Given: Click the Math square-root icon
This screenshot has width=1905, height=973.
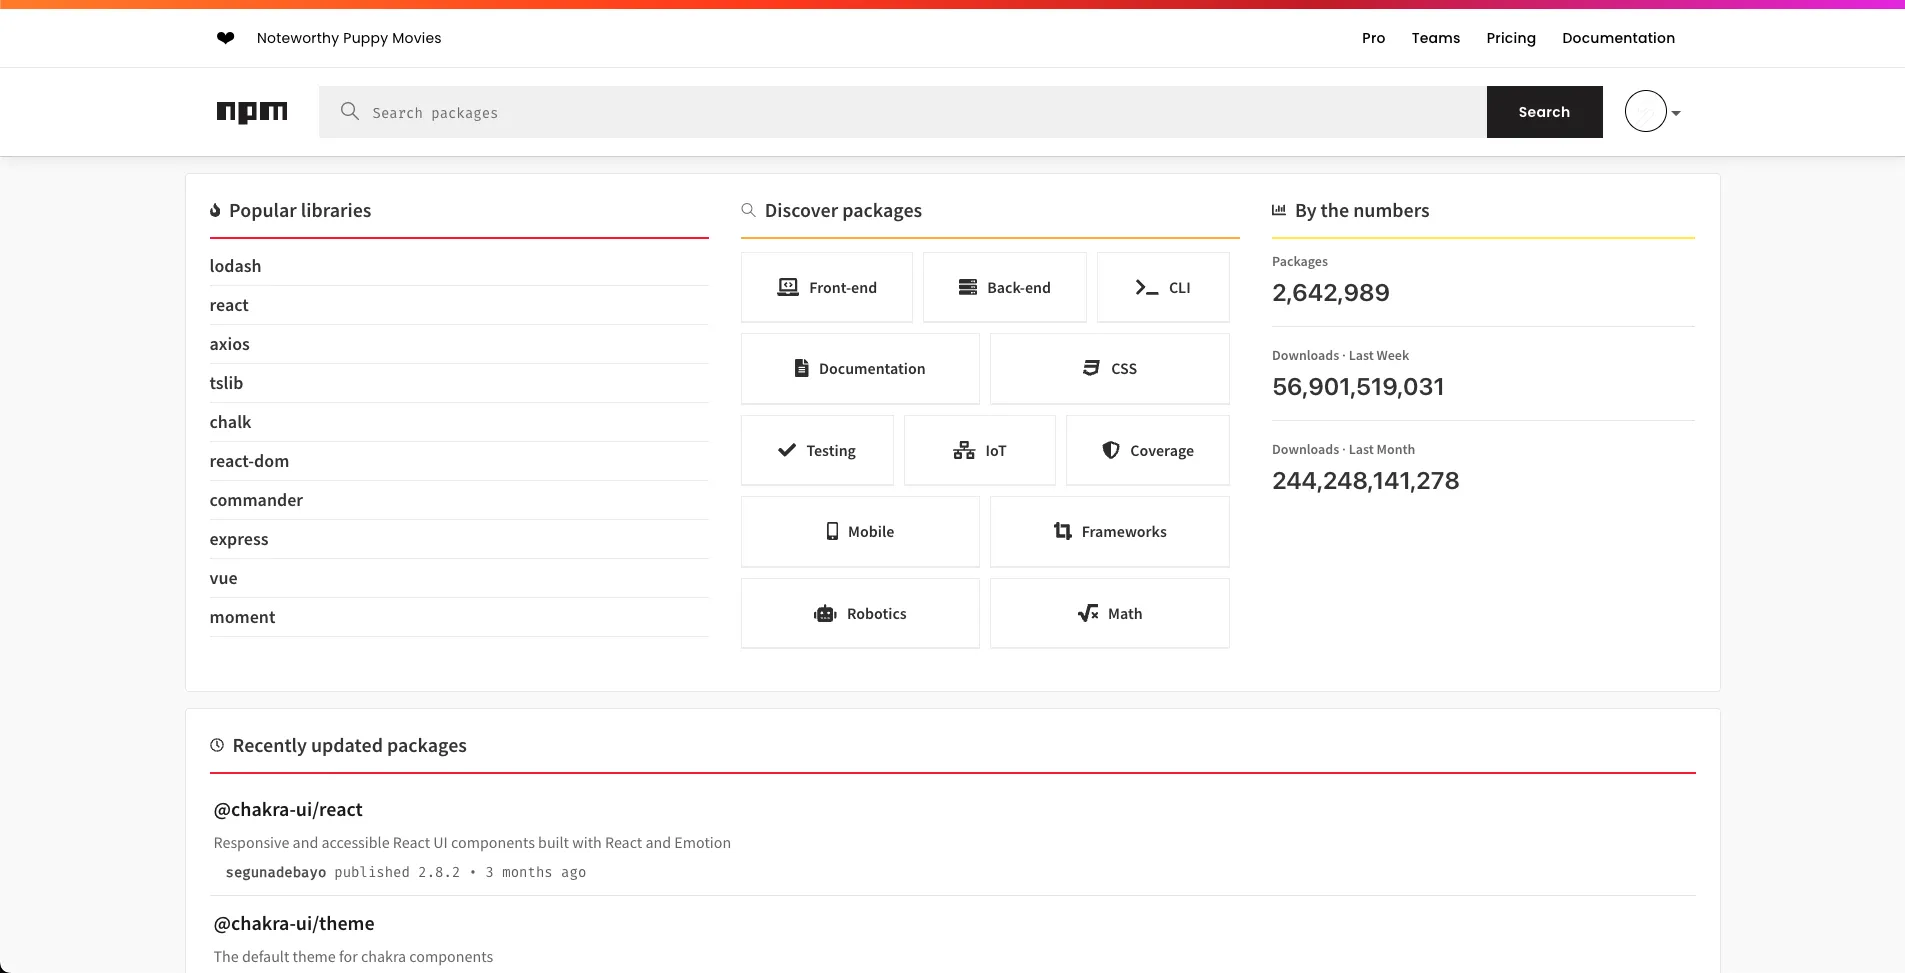Looking at the screenshot, I should click(x=1088, y=613).
